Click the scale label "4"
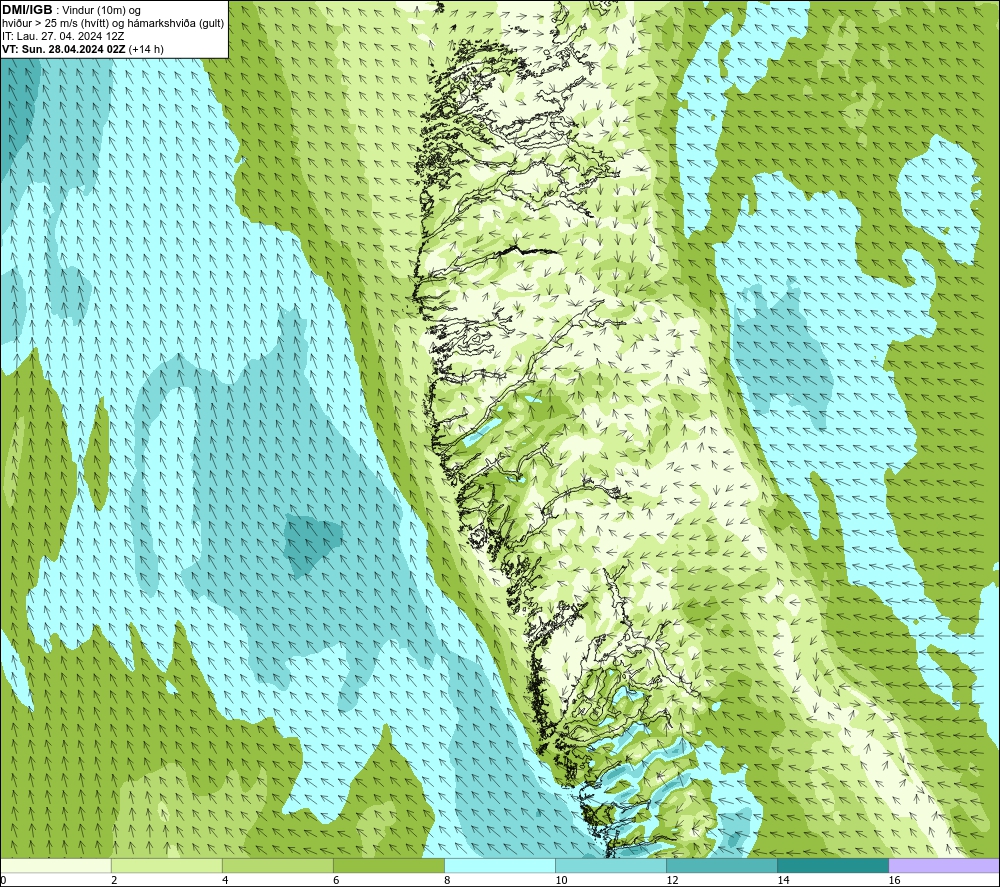Viewport: 1000px width, 887px height. (x=225, y=881)
